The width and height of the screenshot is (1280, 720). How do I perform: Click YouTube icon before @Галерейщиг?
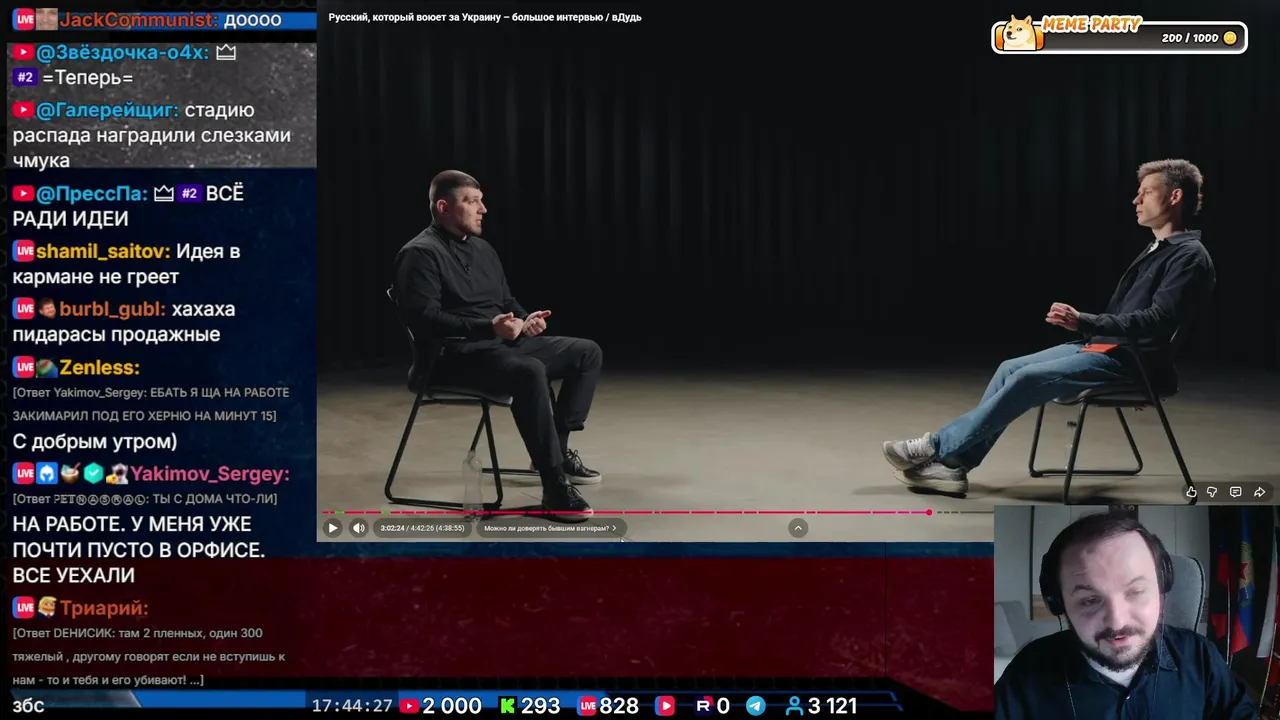pos(23,110)
